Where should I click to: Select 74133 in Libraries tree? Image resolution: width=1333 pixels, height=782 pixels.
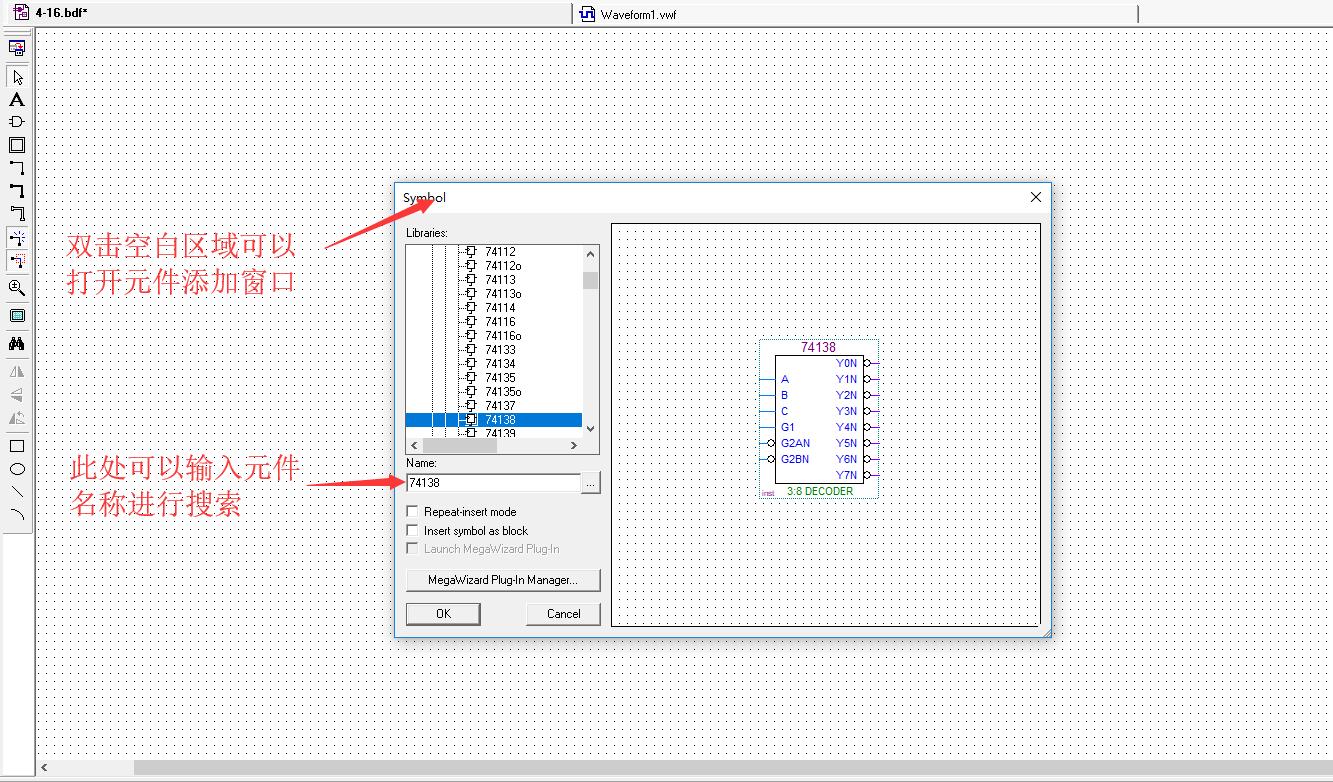coord(500,350)
